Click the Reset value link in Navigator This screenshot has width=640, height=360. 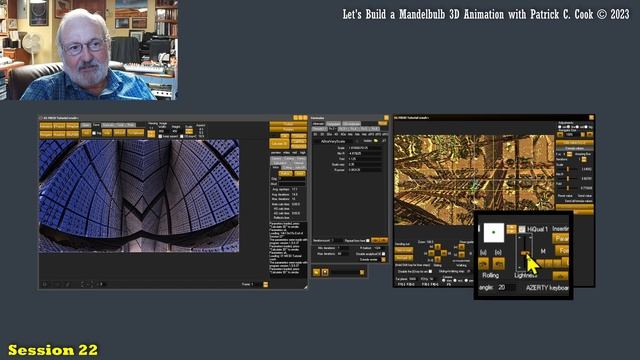click(565, 196)
